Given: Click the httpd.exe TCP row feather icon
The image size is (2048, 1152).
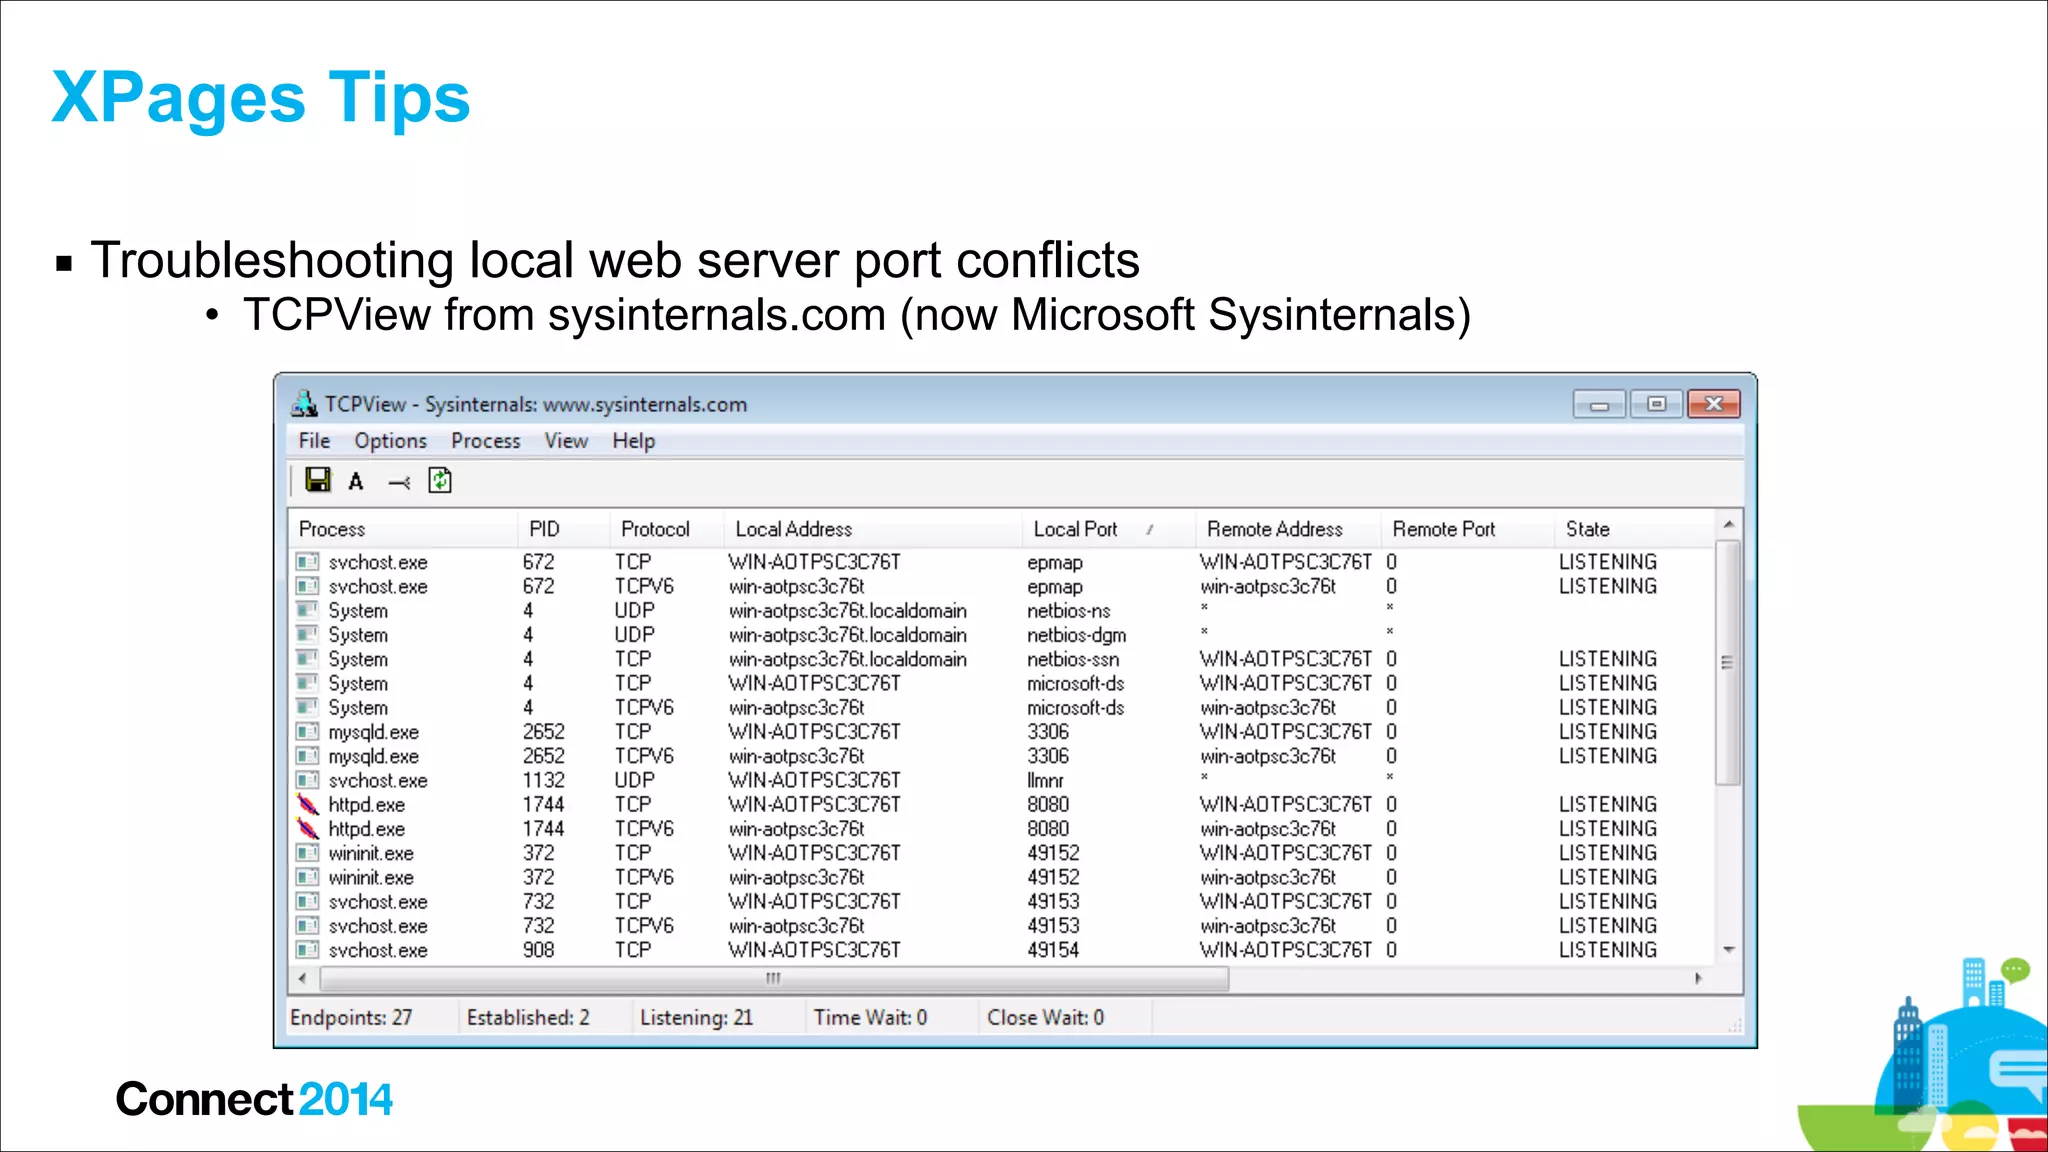Looking at the screenshot, I should point(308,804).
